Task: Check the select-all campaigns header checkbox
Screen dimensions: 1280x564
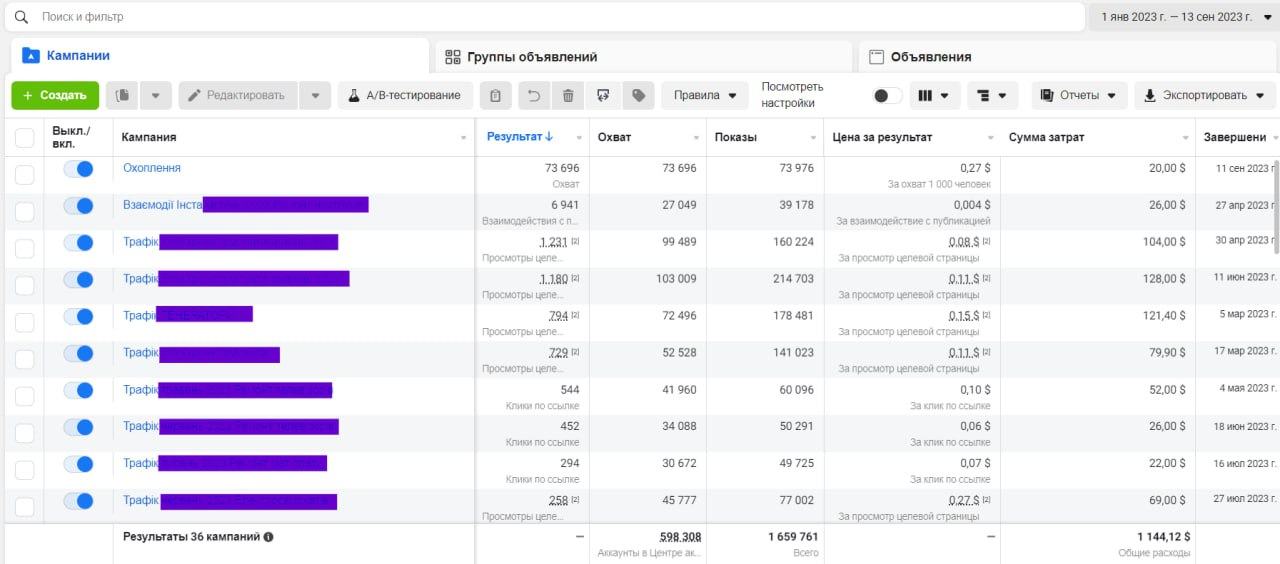Action: (x=25, y=138)
